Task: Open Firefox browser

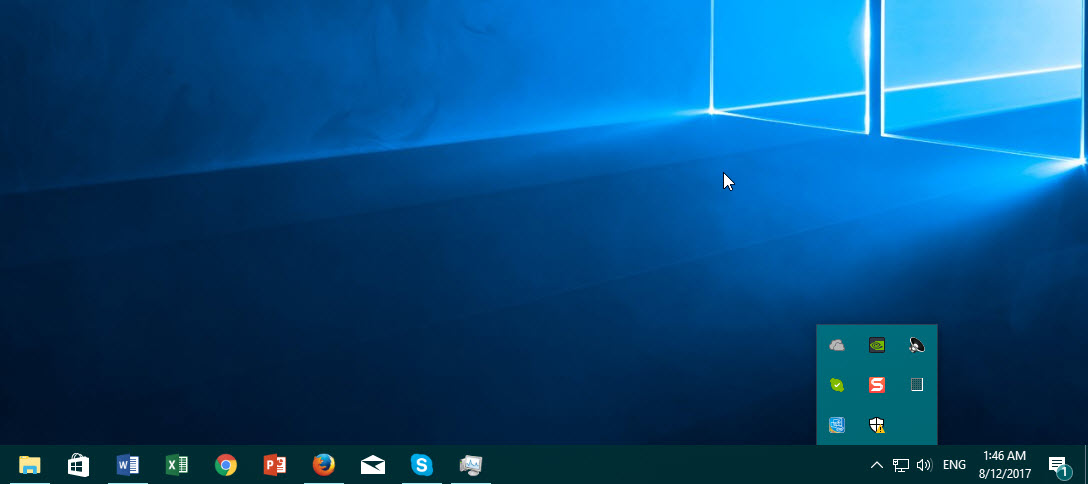Action: (323, 465)
